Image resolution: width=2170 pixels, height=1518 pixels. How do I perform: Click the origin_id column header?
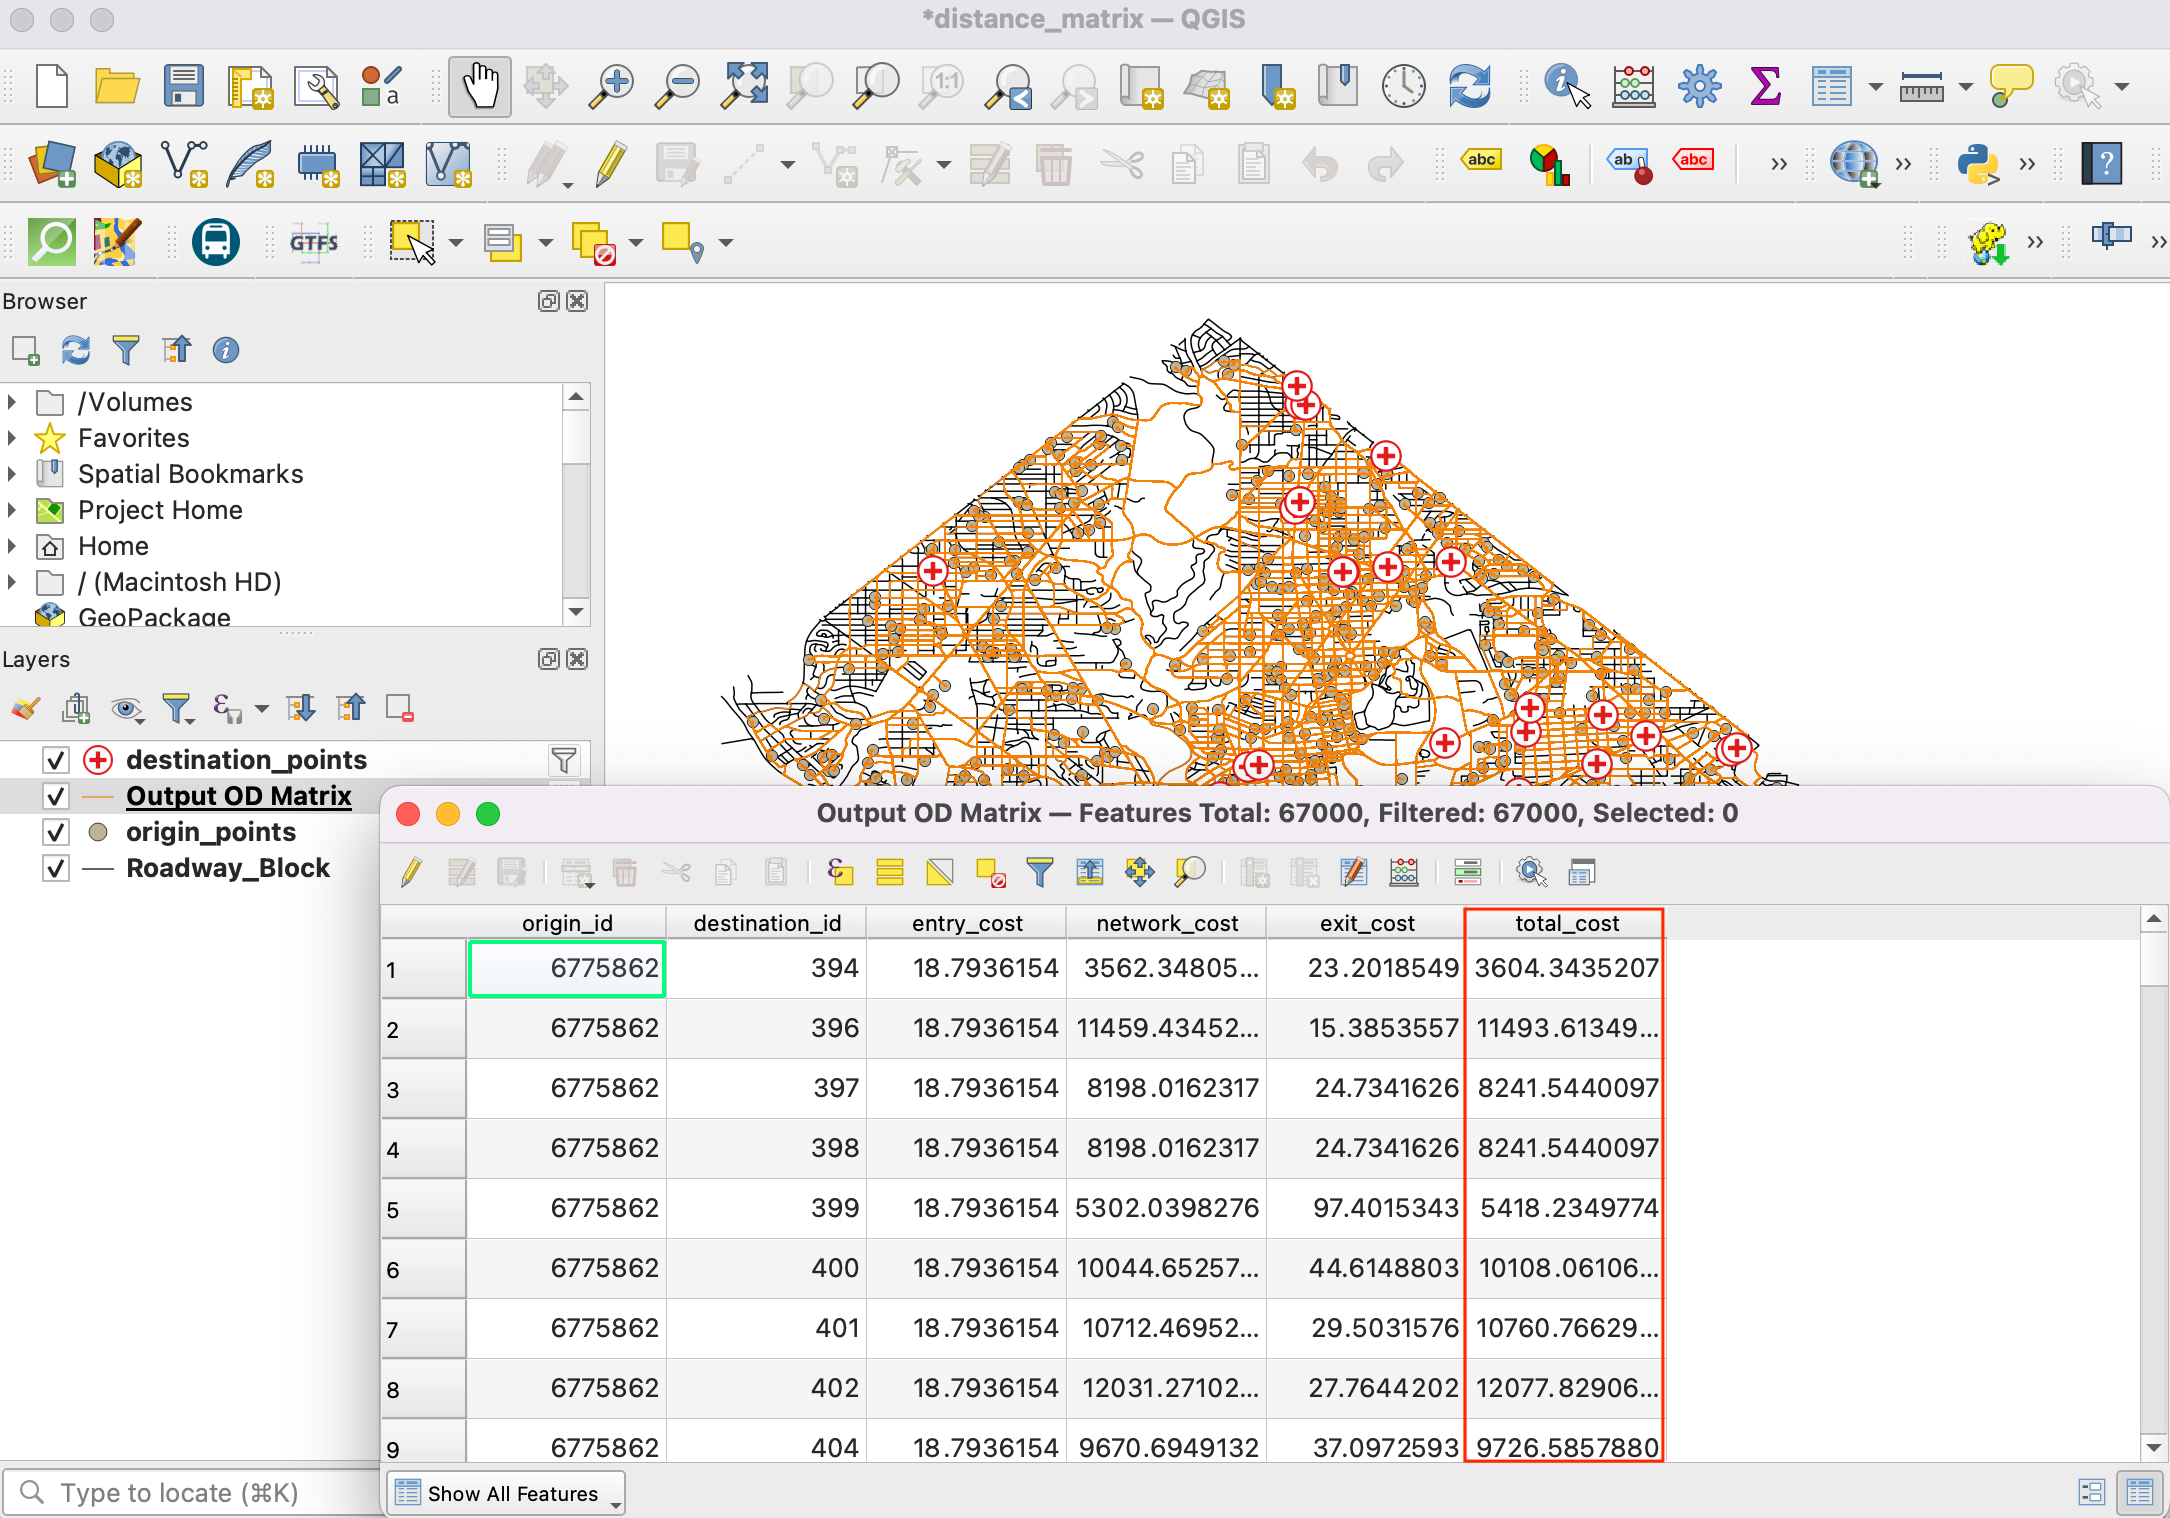click(x=566, y=923)
